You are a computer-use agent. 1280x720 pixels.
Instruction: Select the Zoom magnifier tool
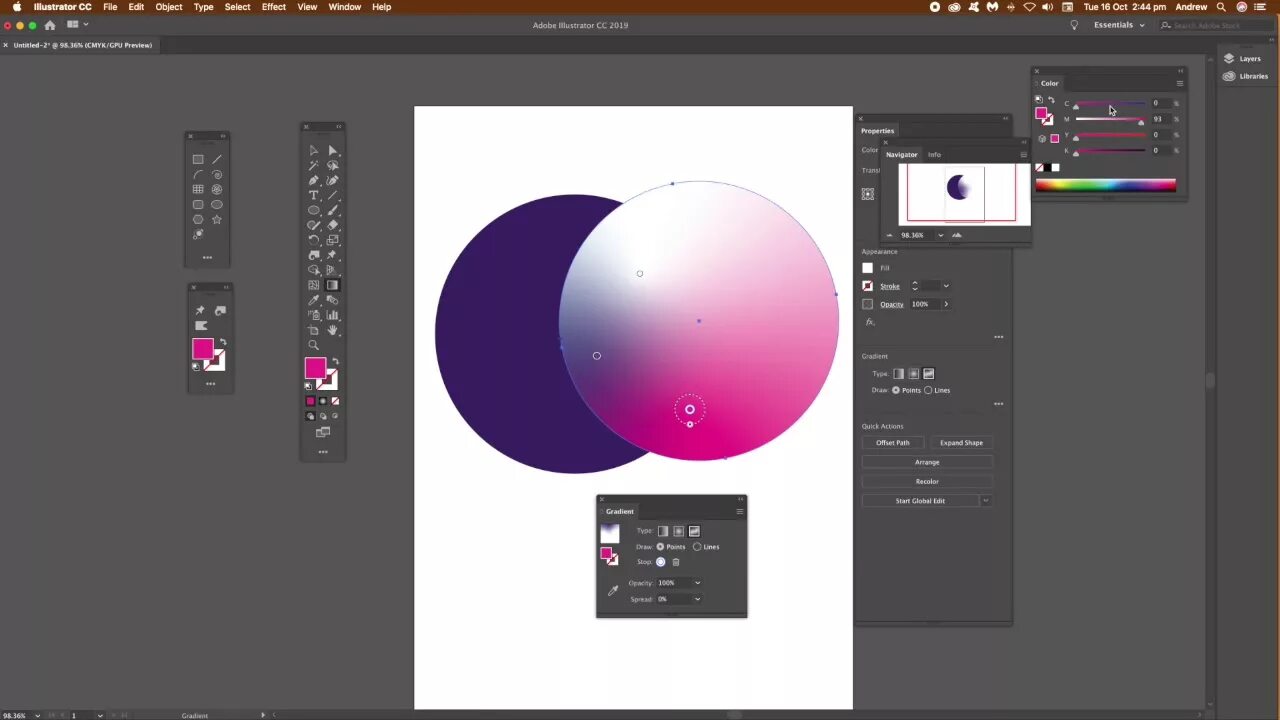313,345
